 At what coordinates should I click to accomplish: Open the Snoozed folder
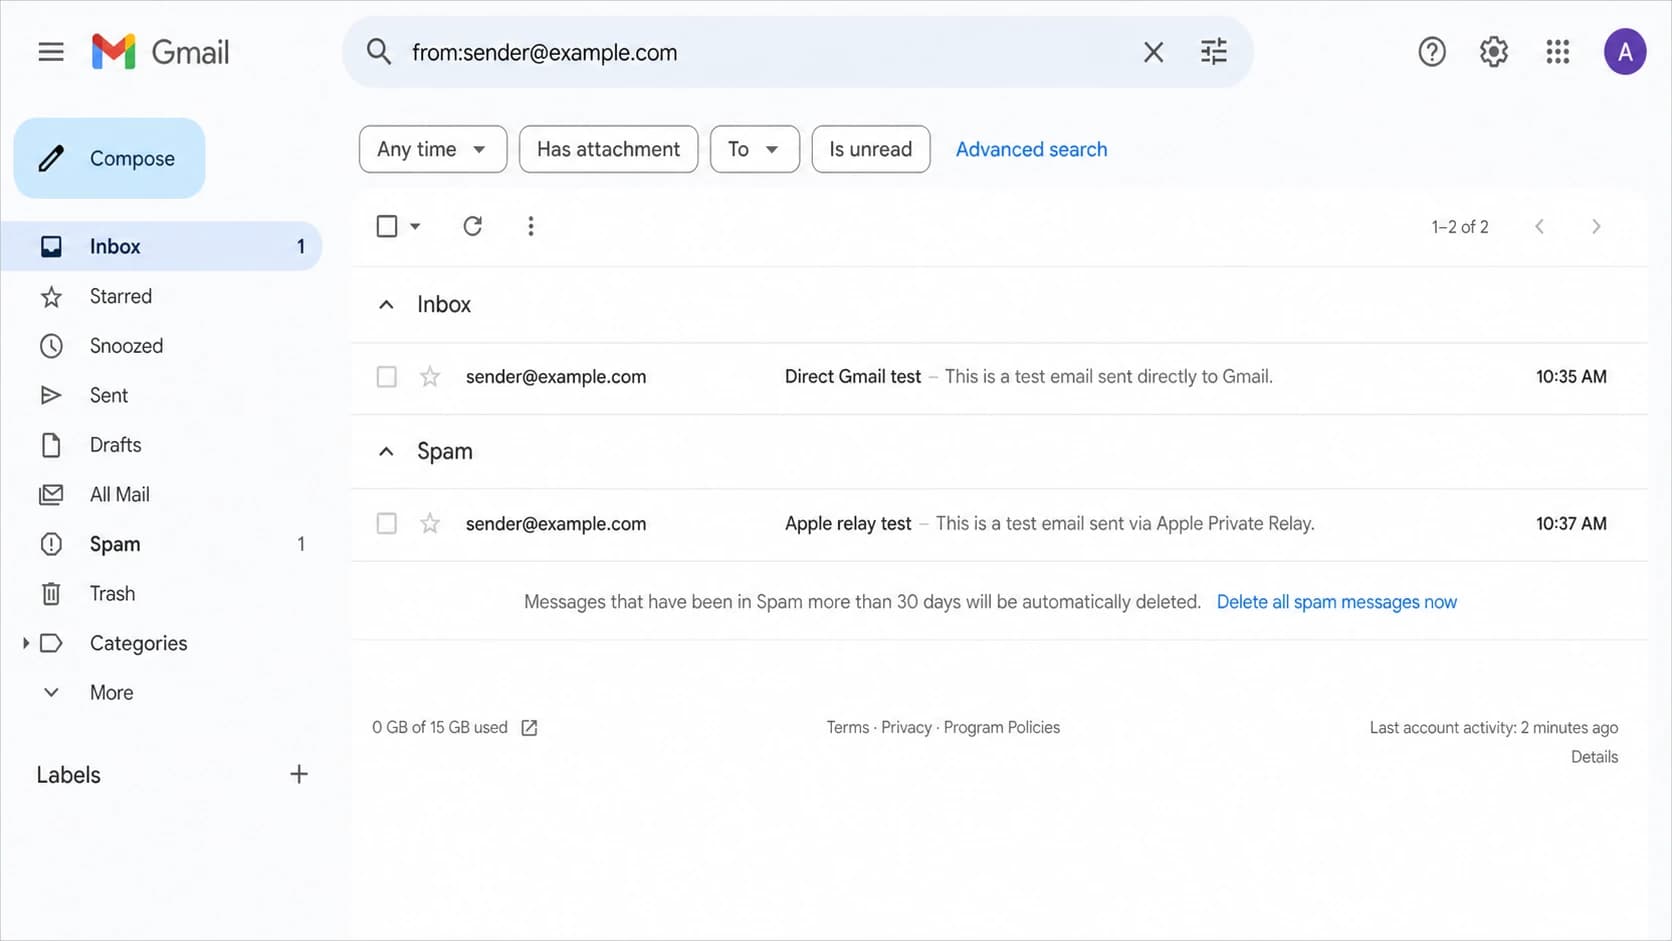tap(126, 346)
